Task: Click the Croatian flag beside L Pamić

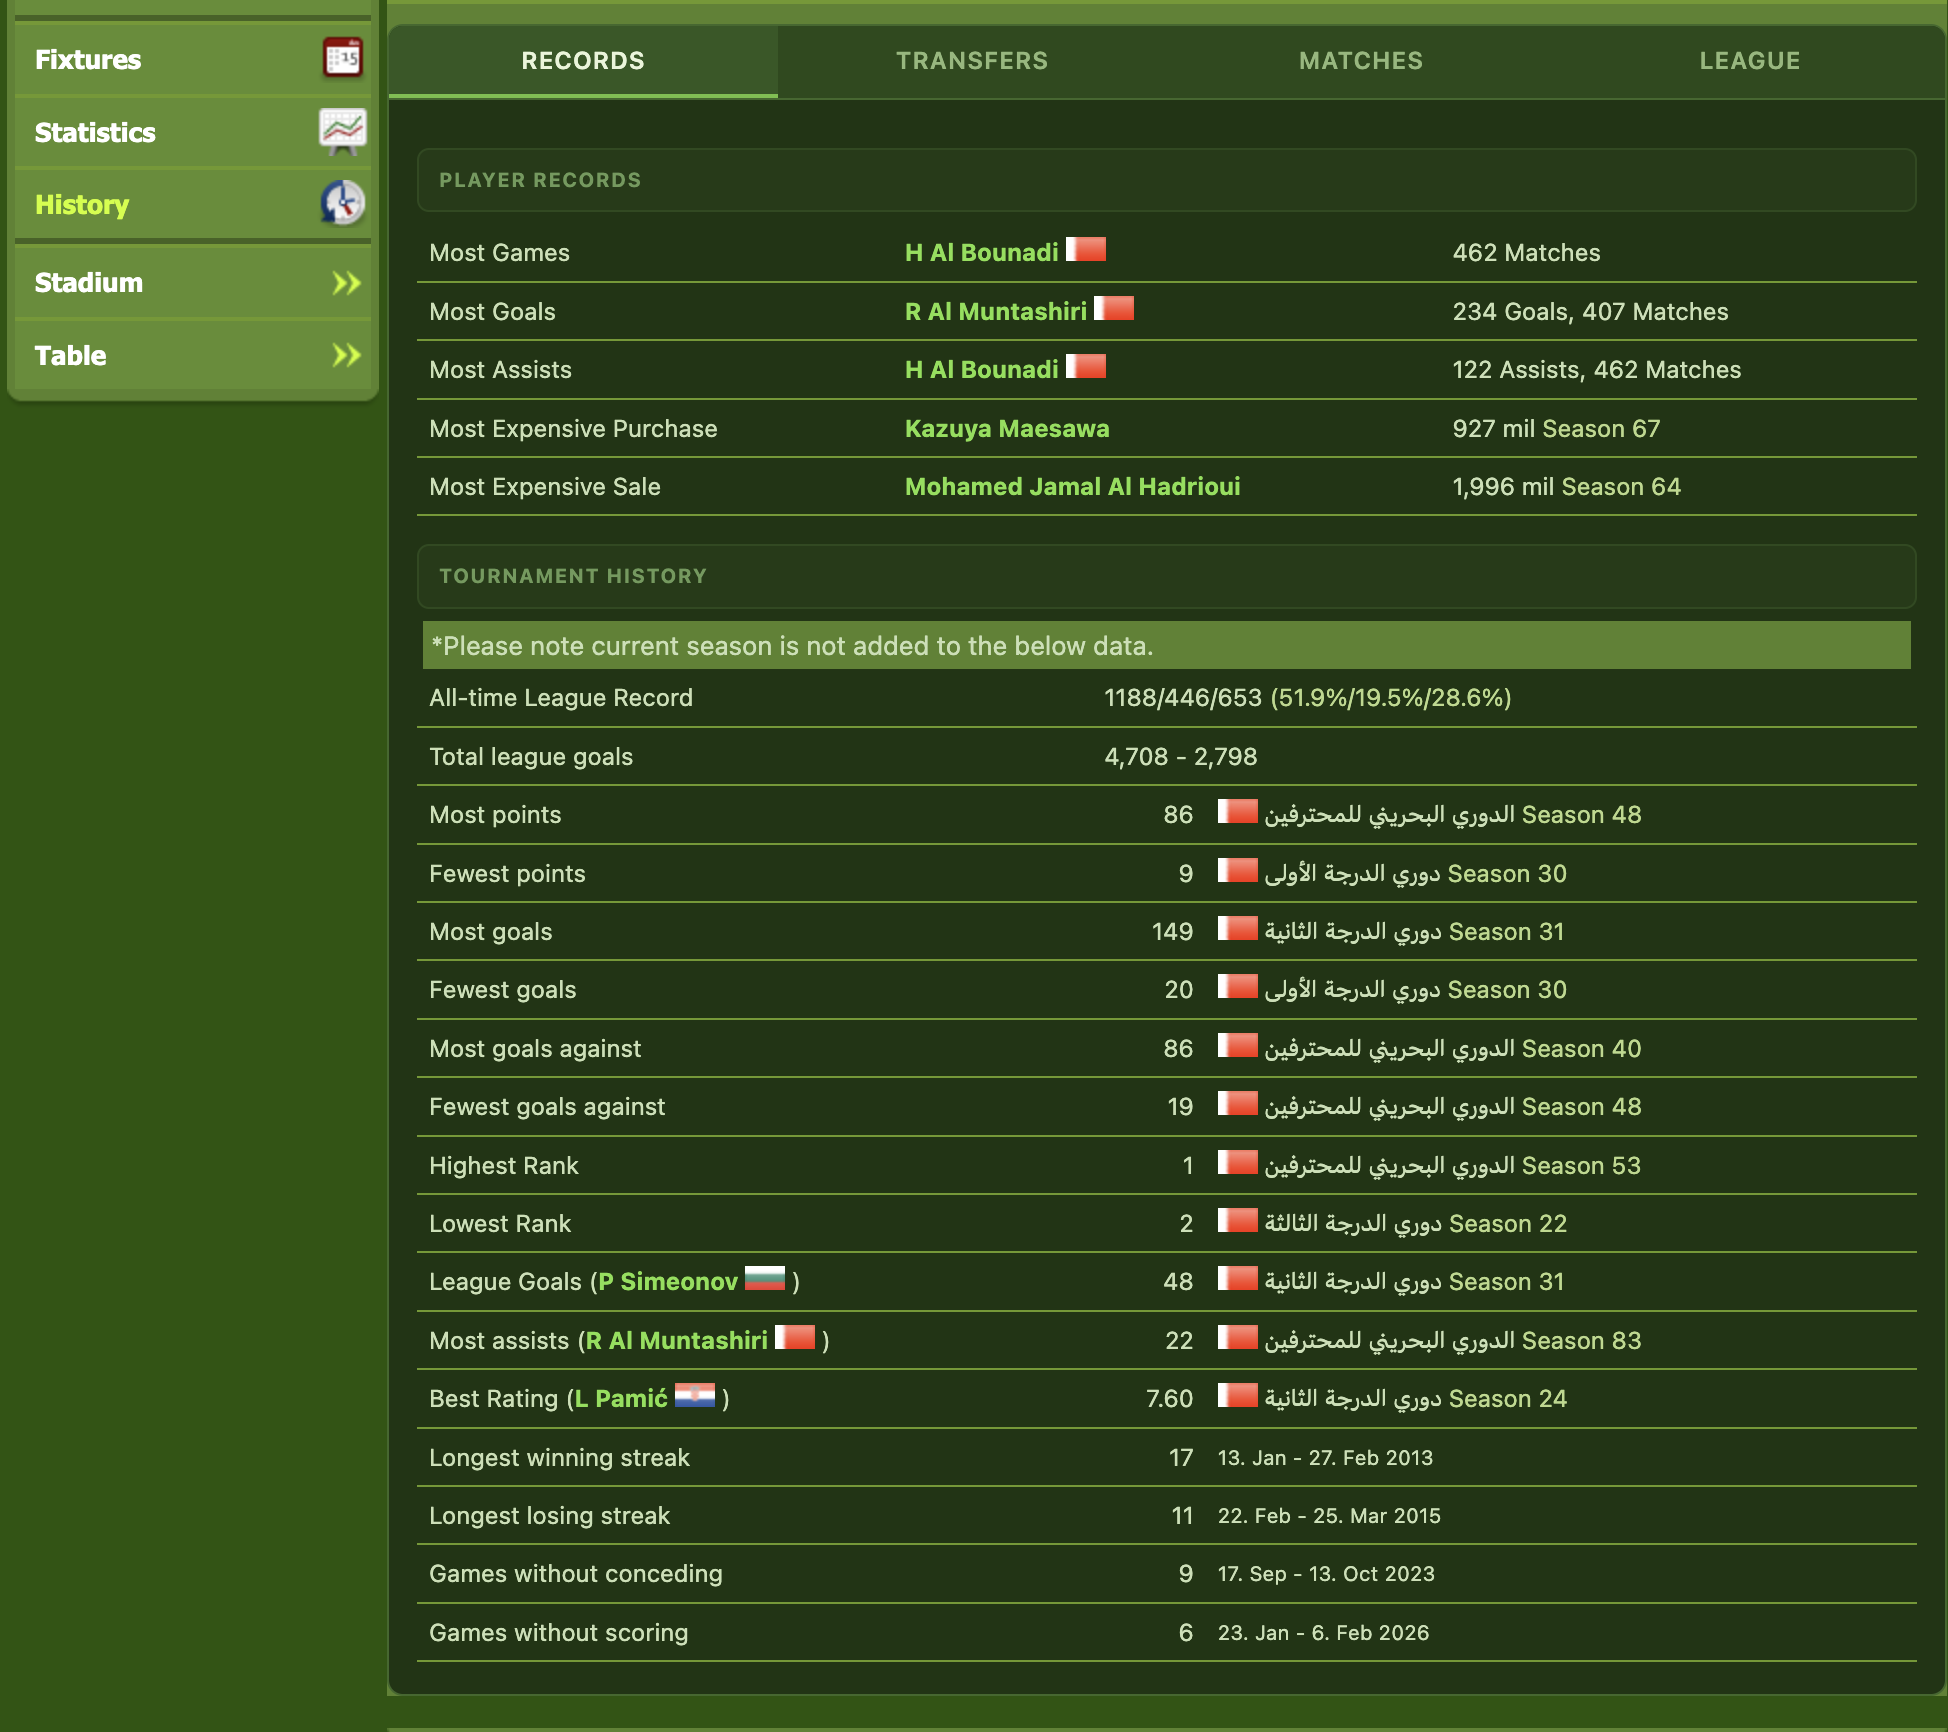Action: click(695, 1395)
